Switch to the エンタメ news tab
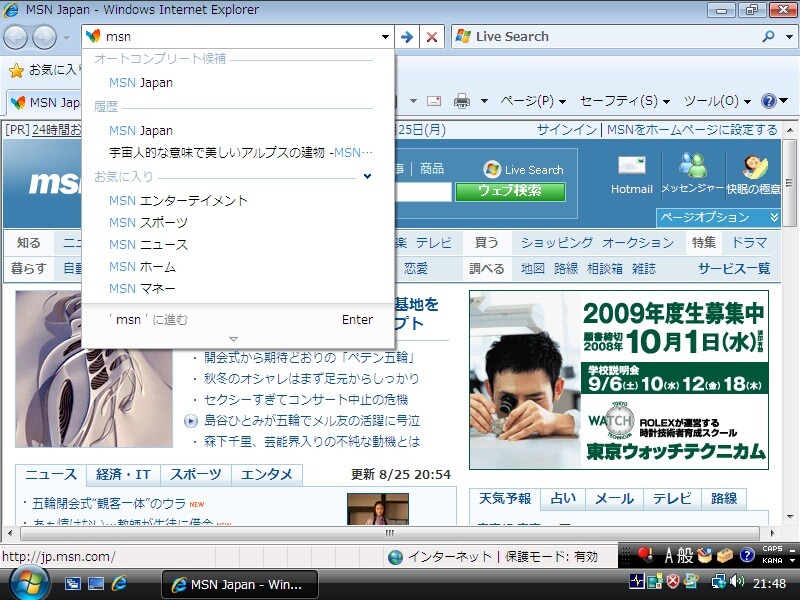Screen dimensions: 800x600 267,475
